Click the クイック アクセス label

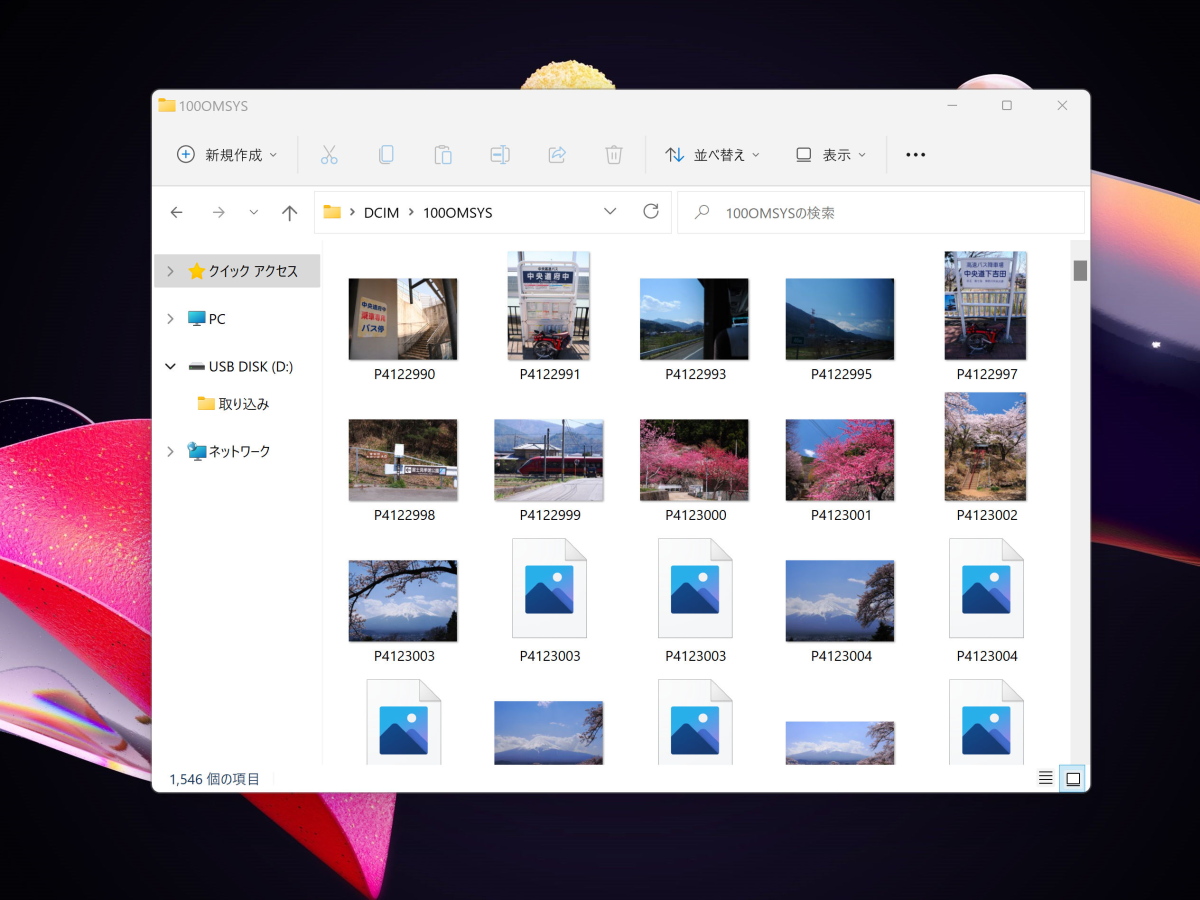pos(253,271)
